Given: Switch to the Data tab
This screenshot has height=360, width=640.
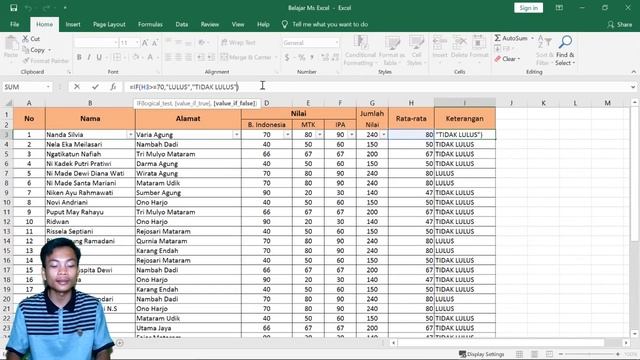Looking at the screenshot, I should point(182,24).
